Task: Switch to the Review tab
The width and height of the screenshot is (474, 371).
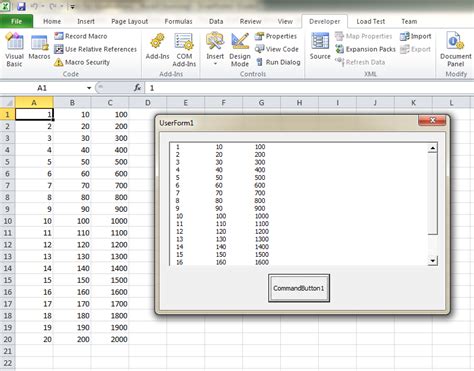Action: click(250, 21)
